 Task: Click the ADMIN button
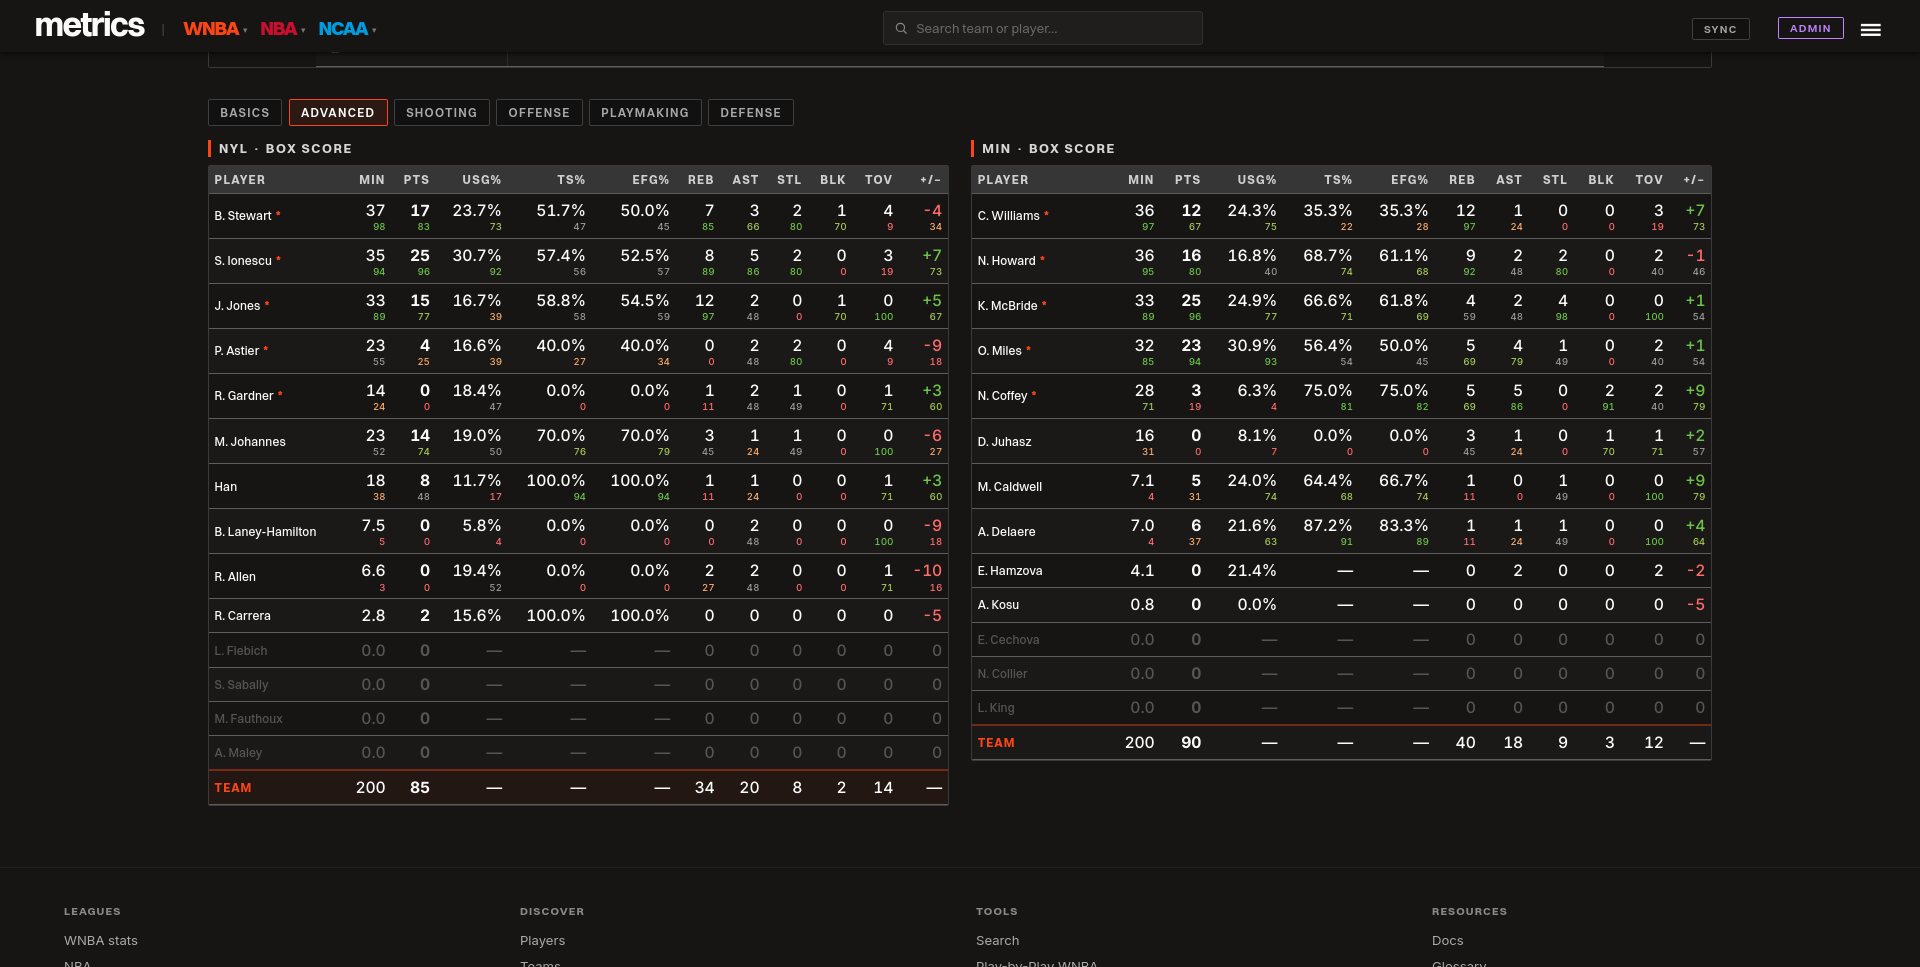point(1810,28)
